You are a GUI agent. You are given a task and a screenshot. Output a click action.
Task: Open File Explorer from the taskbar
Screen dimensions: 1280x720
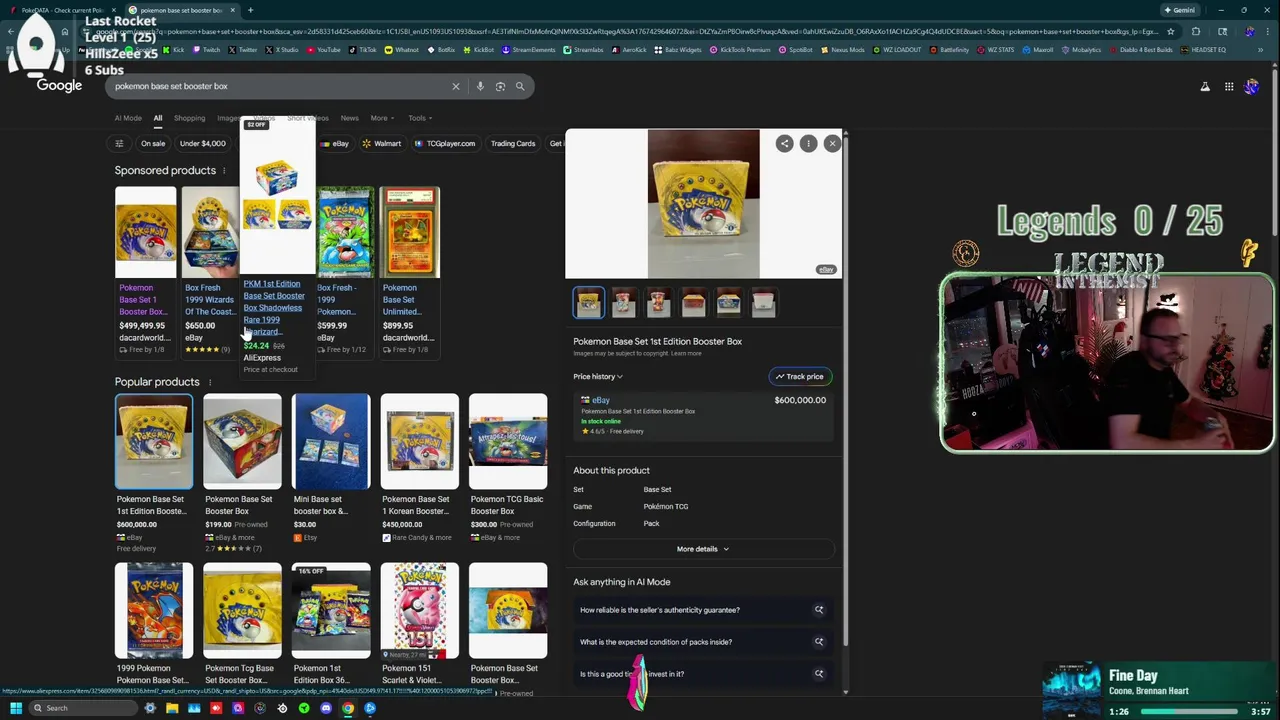pyautogui.click(x=172, y=708)
